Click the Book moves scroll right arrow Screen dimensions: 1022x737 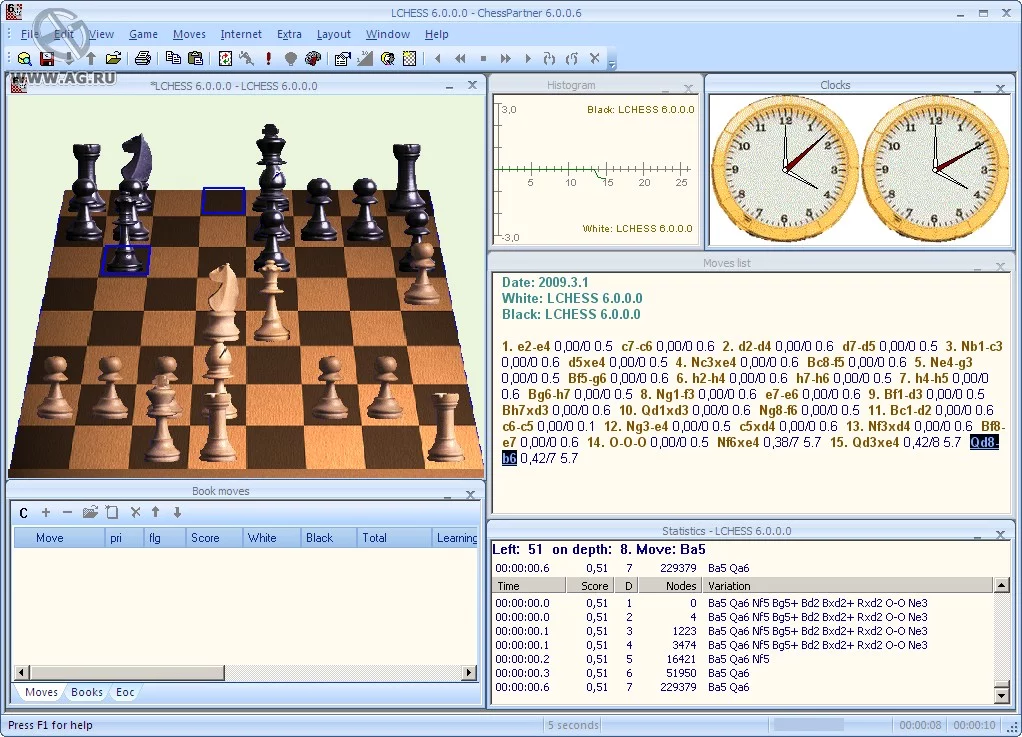[x=469, y=672]
